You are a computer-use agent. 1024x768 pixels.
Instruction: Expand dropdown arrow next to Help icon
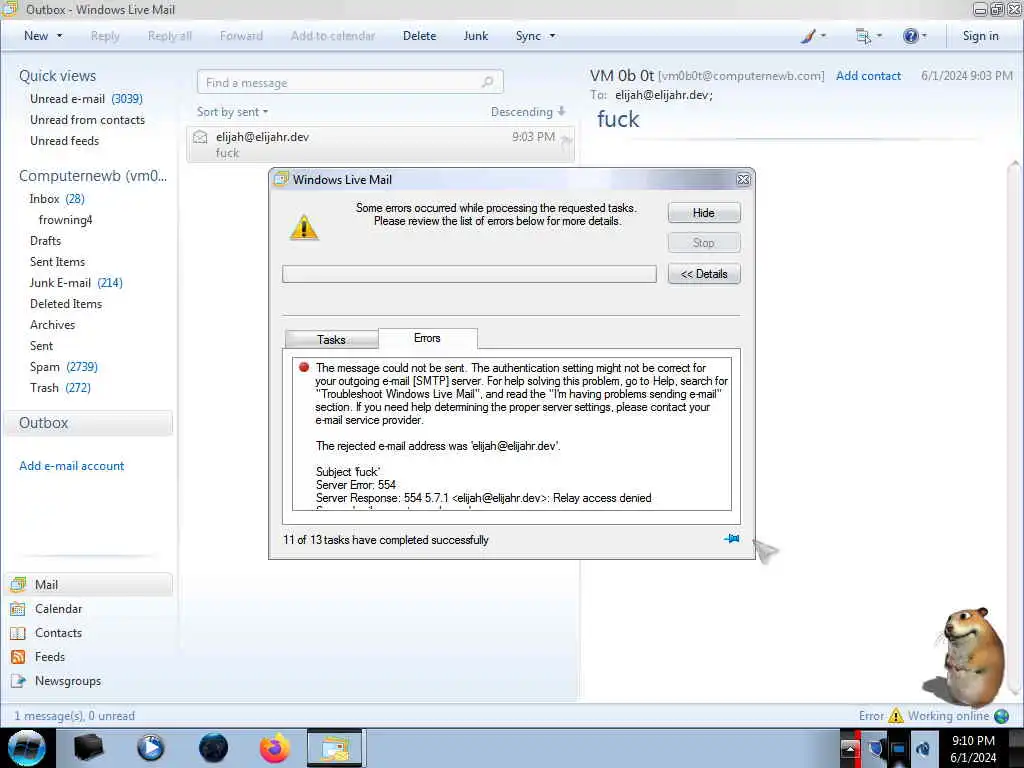click(x=924, y=36)
